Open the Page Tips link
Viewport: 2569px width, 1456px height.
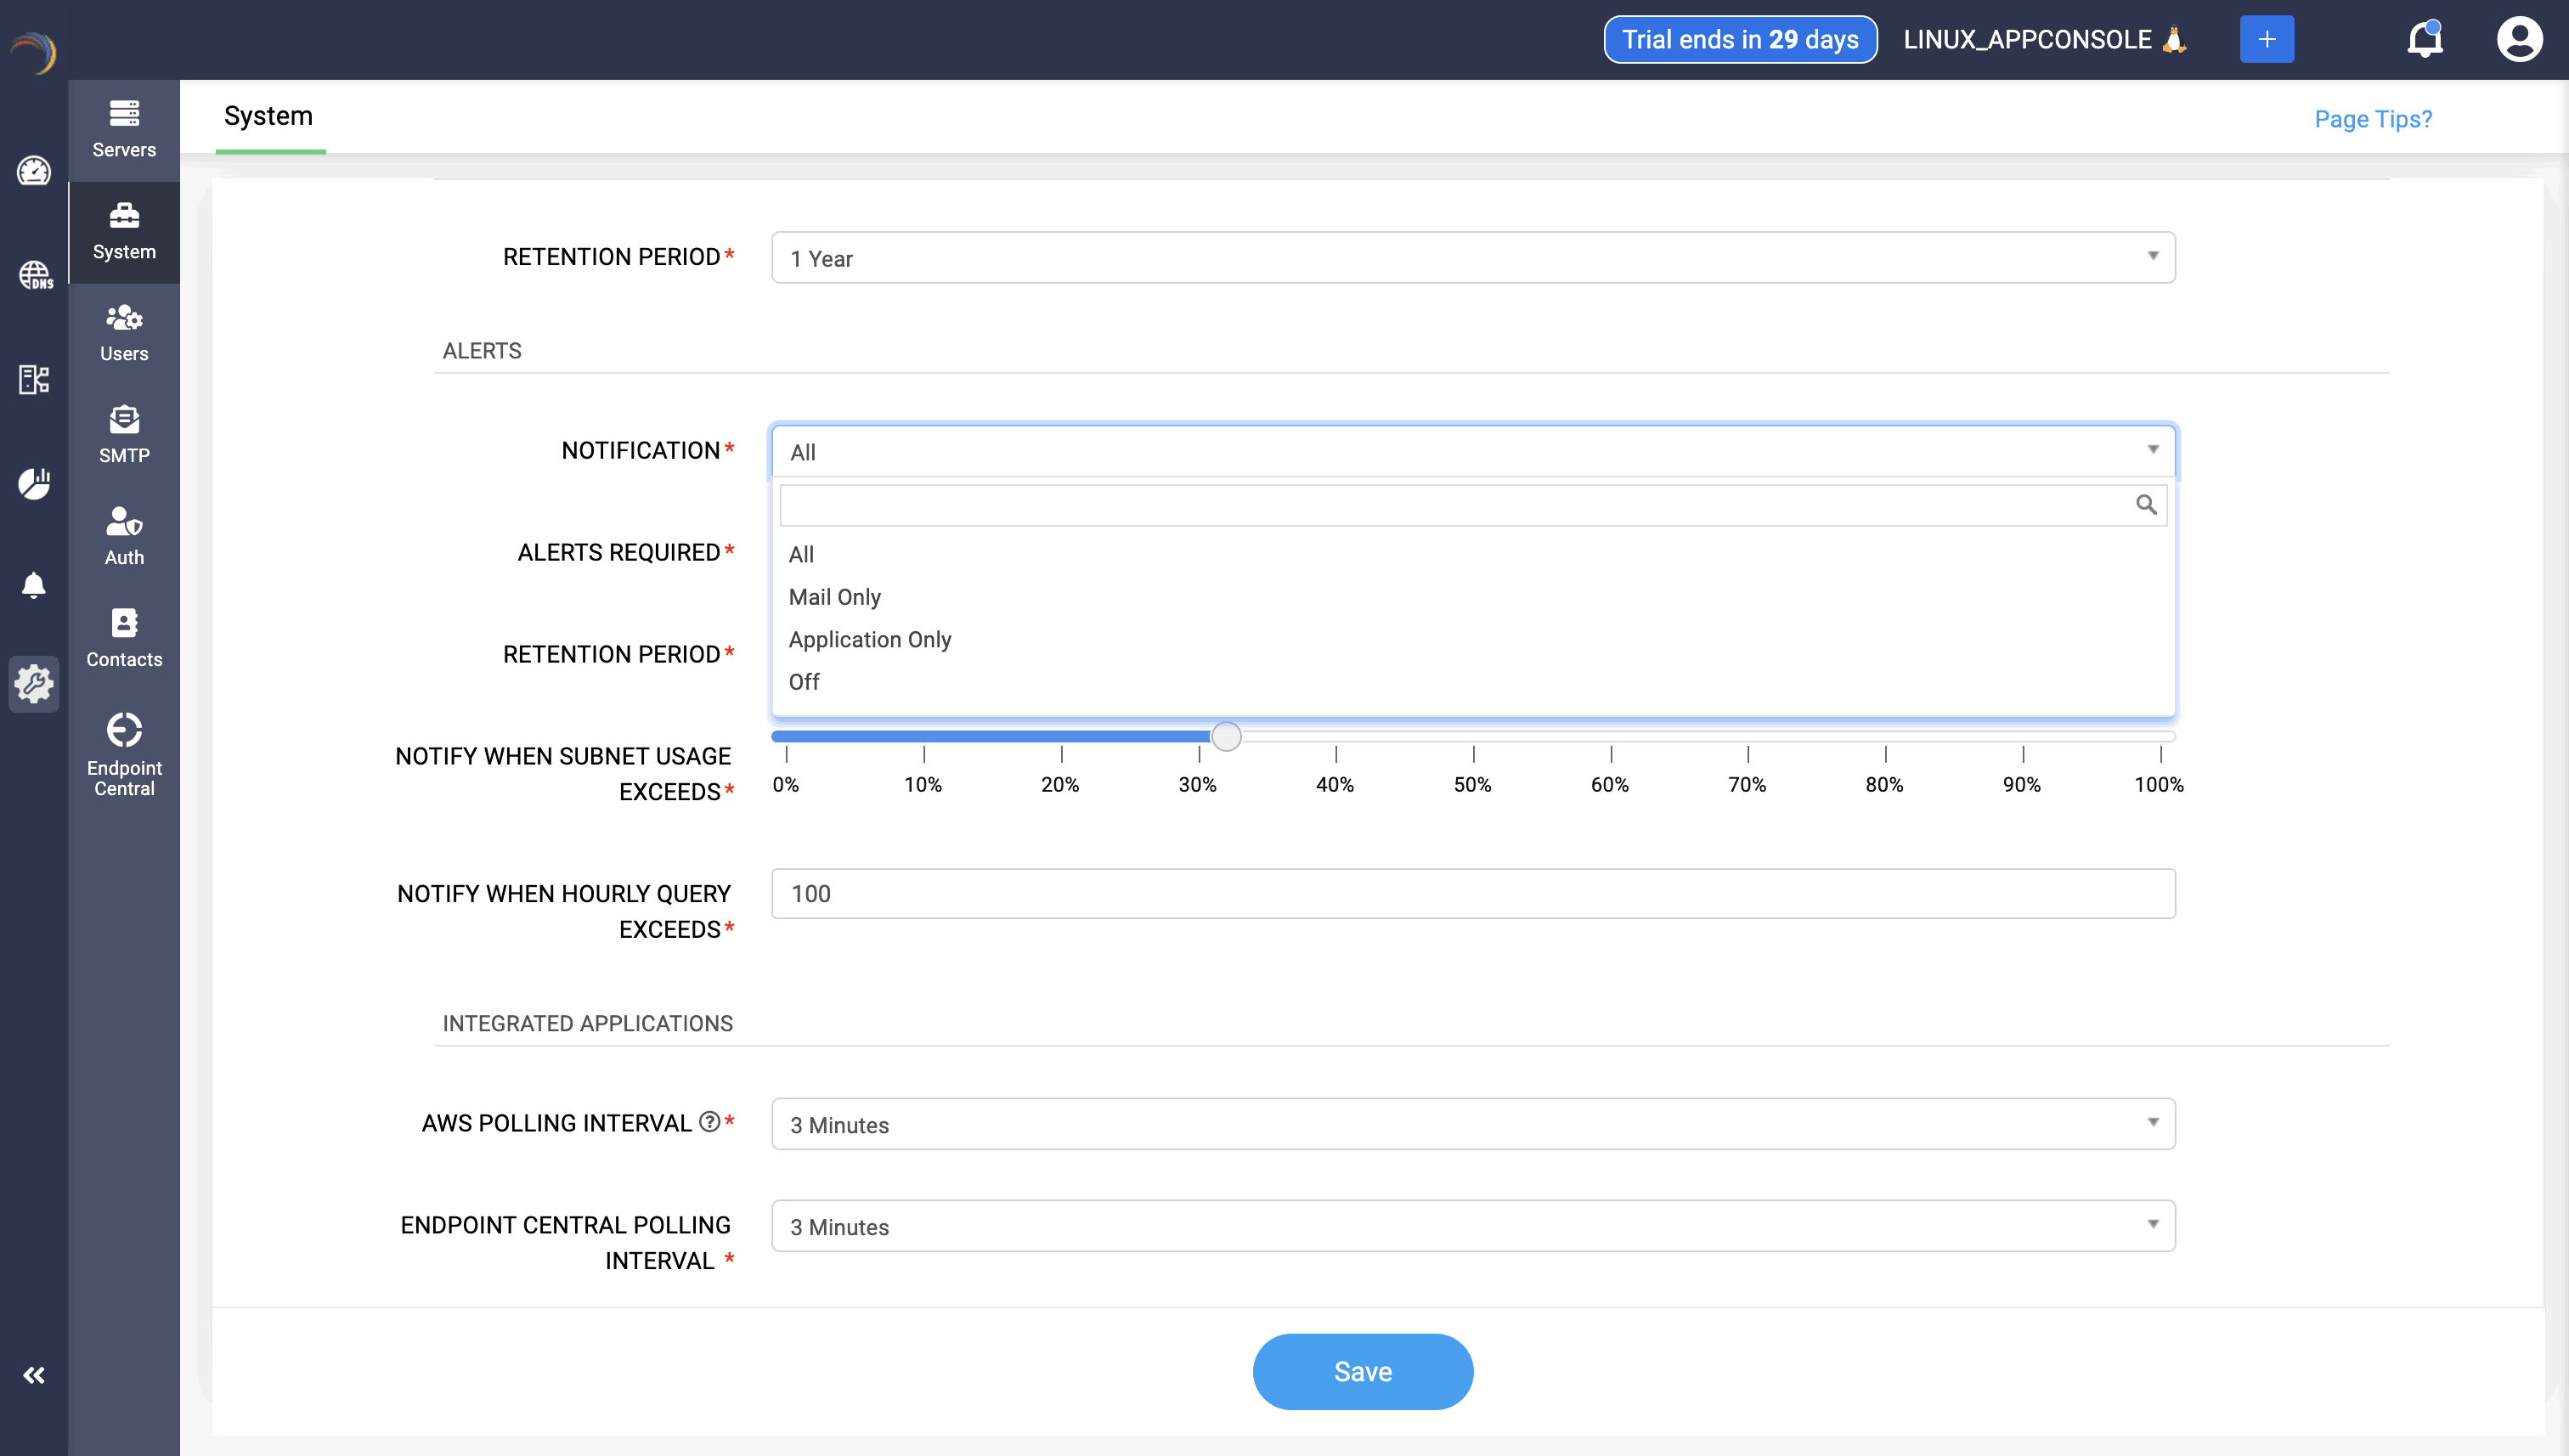pyautogui.click(x=2372, y=119)
